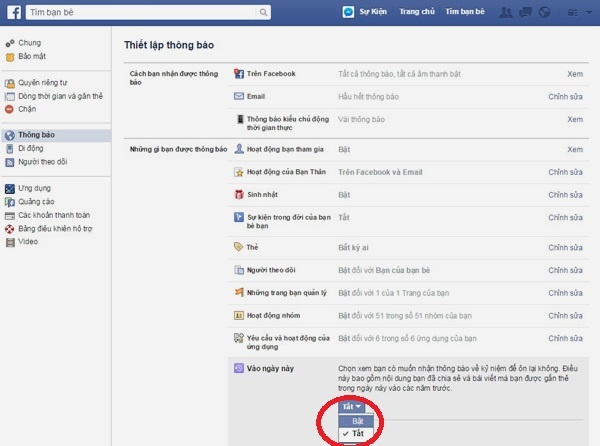This screenshot has height=446, width=600.
Task: Click 'Bật đối với Bạn của bạn bè' text
Action: click(x=384, y=270)
